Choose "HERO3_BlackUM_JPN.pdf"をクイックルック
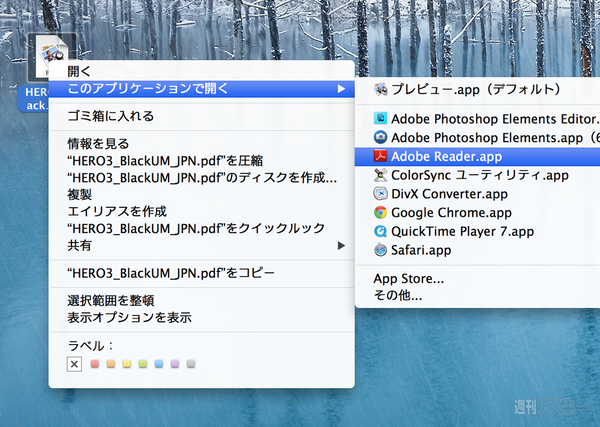This screenshot has height=427, width=600. click(x=202, y=228)
